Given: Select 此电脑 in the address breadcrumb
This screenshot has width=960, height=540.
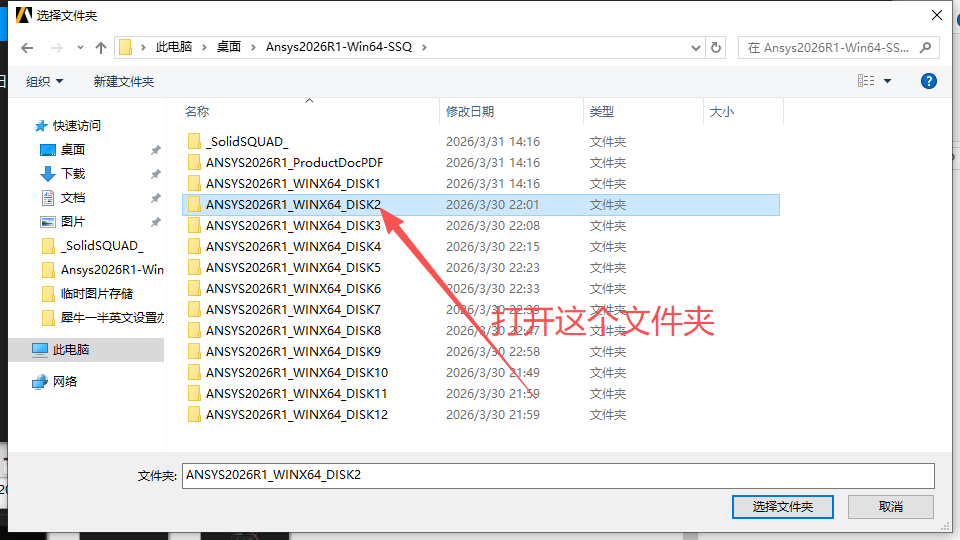Looking at the screenshot, I should pos(174,47).
